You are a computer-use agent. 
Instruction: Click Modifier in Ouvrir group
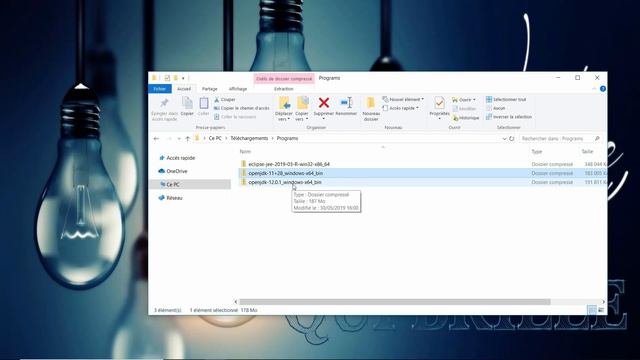click(464, 109)
